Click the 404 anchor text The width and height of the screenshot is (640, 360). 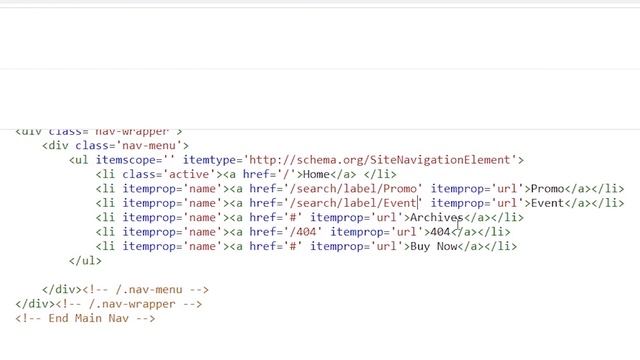pyautogui.click(x=440, y=232)
